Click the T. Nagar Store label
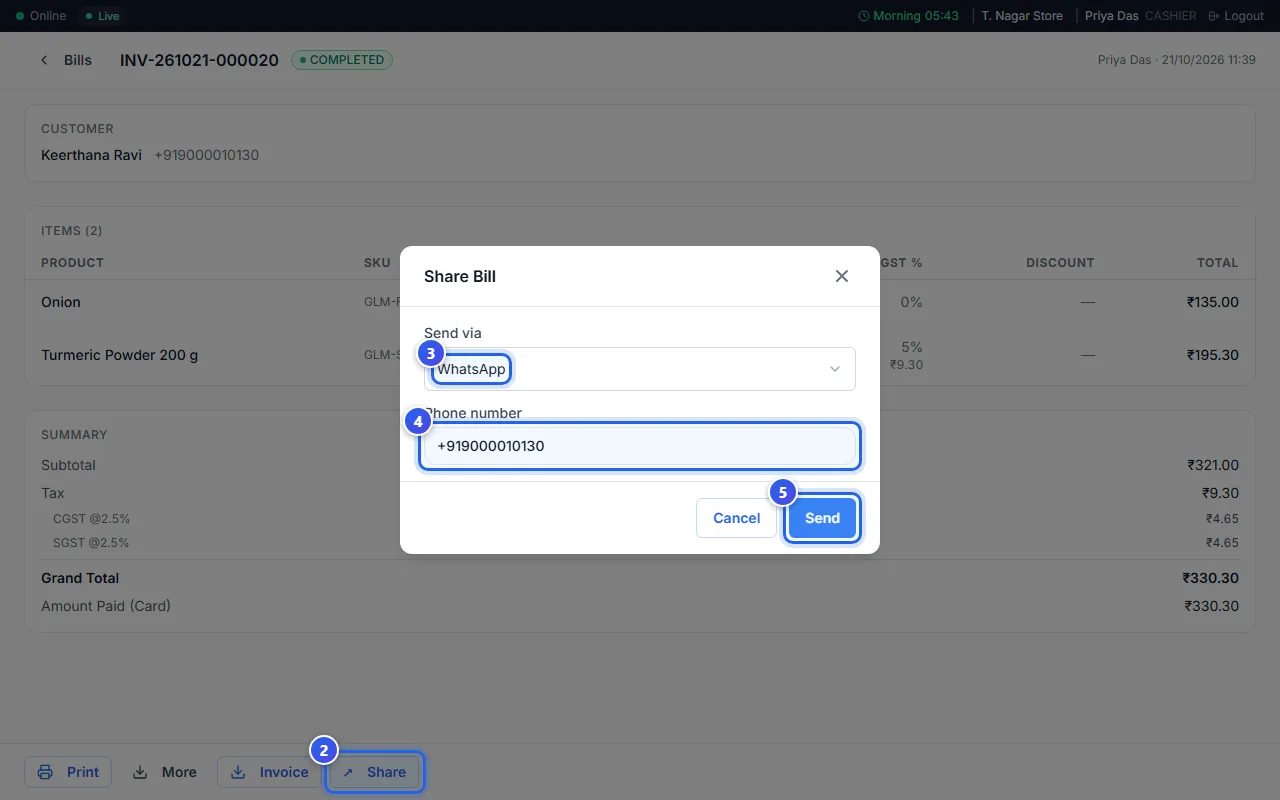Viewport: 1280px width, 800px height. pyautogui.click(x=1022, y=16)
